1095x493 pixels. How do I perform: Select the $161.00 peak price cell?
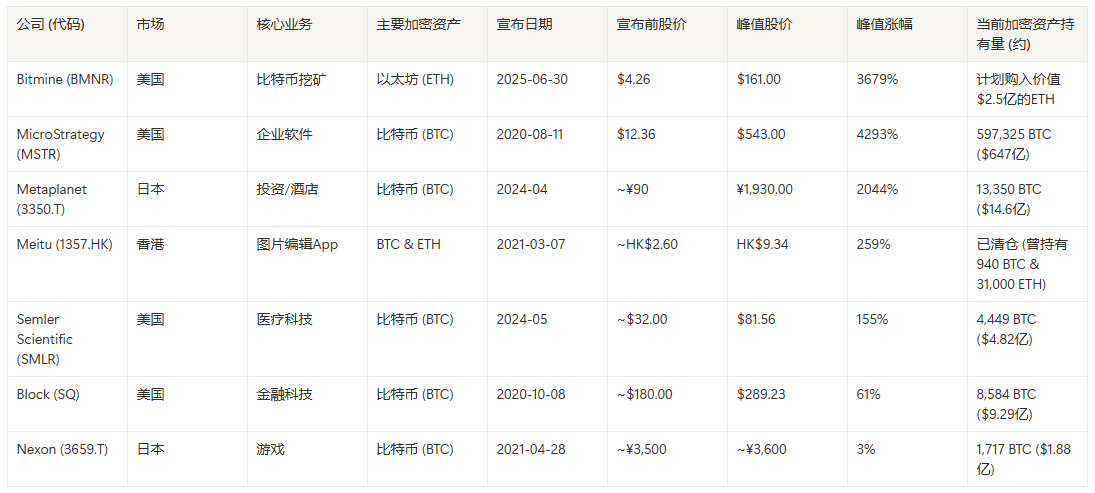click(758, 79)
